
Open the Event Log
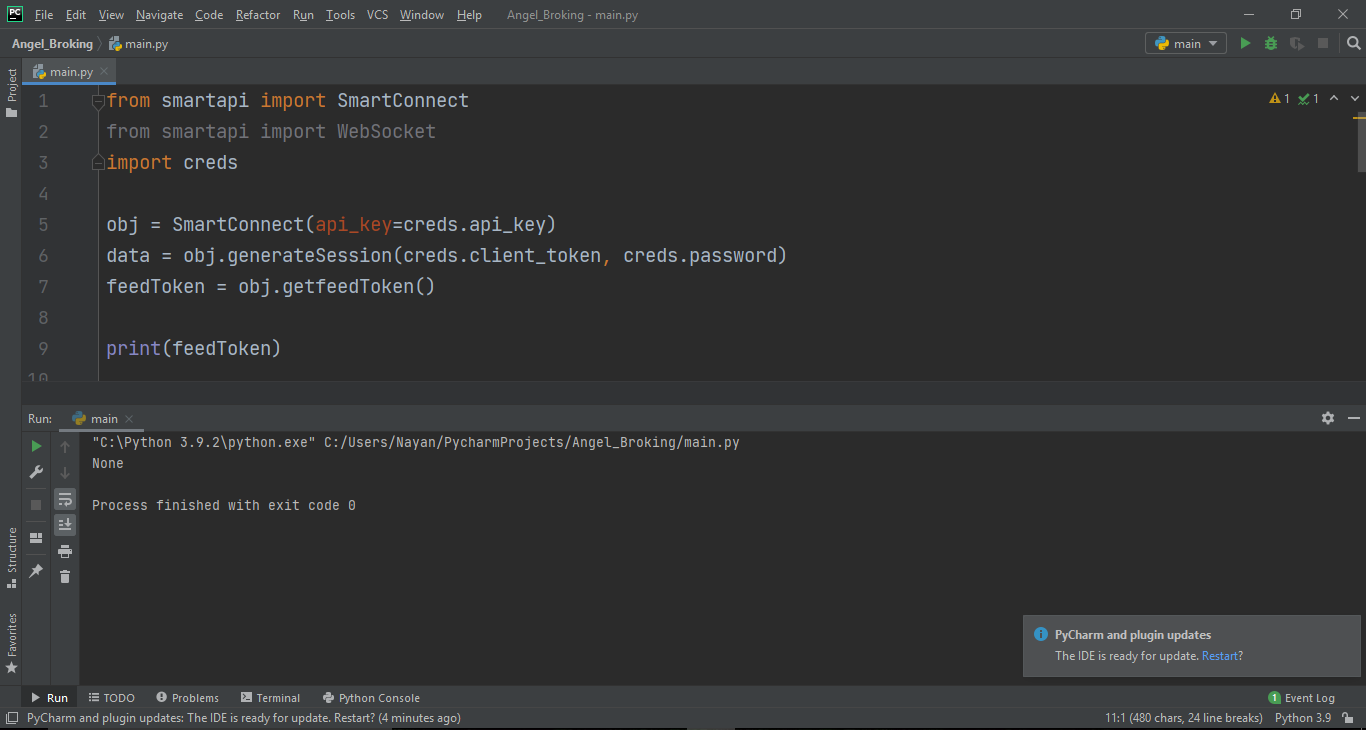pyautogui.click(x=1301, y=698)
